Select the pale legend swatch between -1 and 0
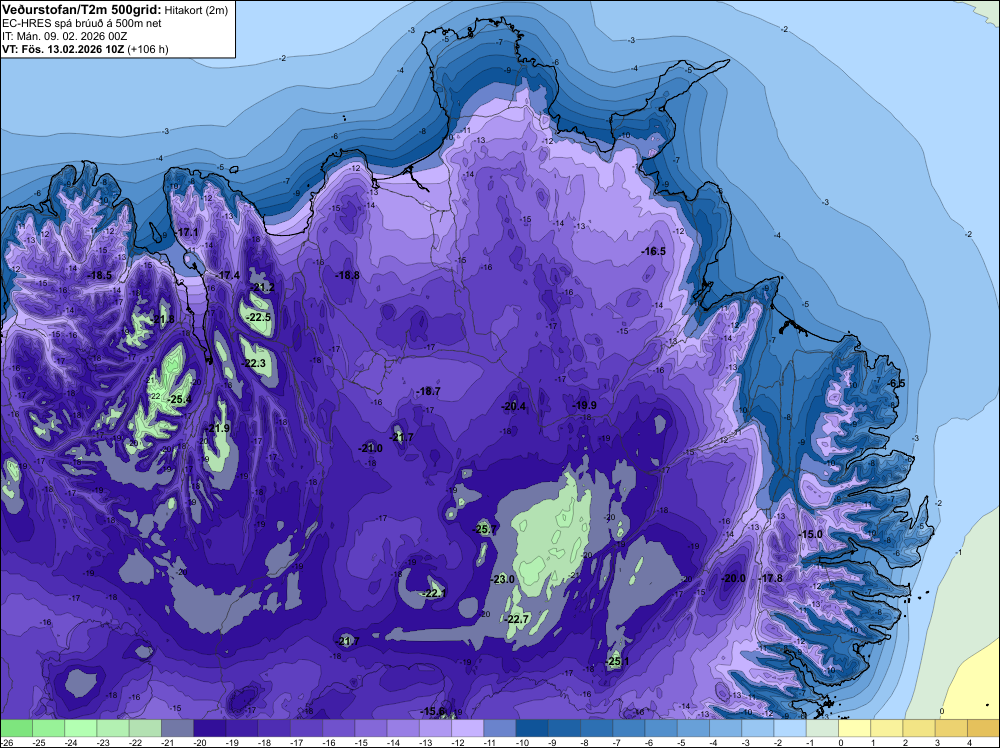Viewport: 1000px width, 748px height. [x=822, y=728]
